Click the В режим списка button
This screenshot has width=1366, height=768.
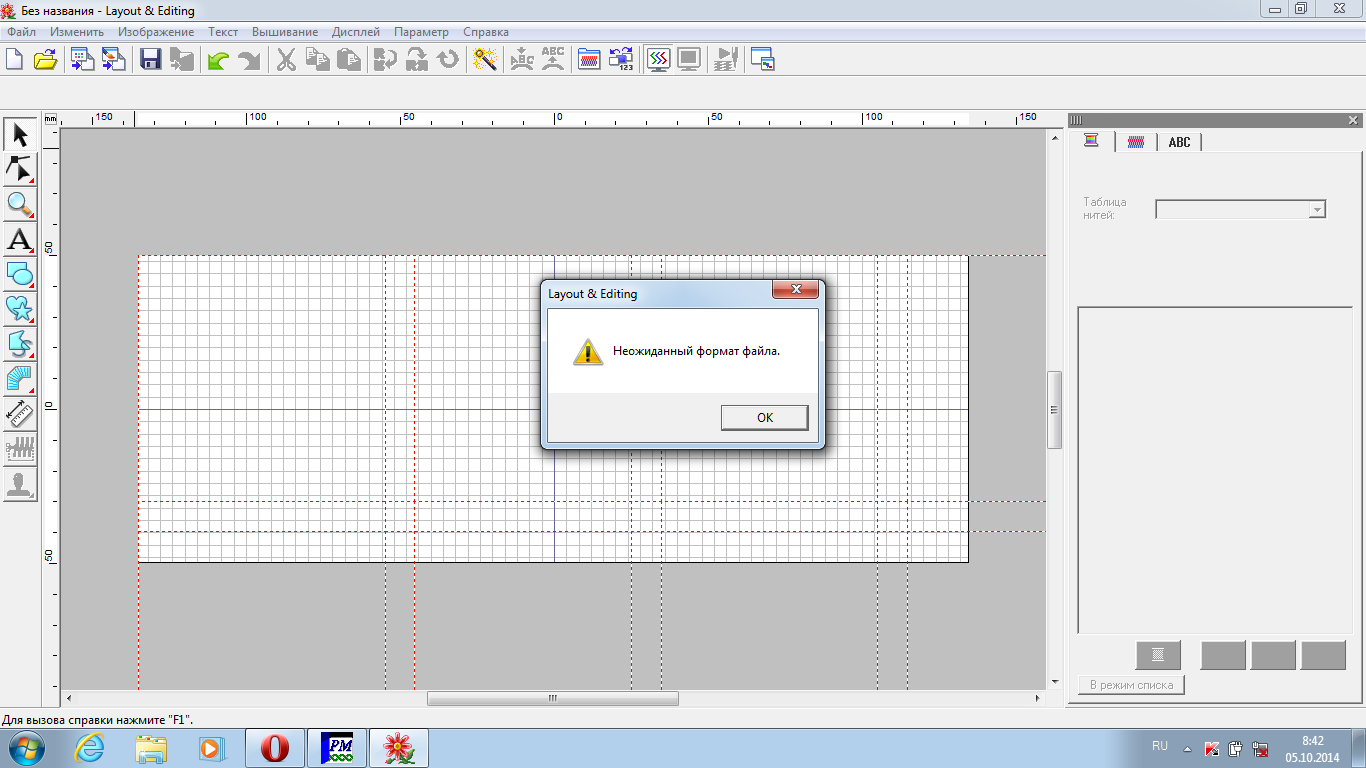point(1132,685)
